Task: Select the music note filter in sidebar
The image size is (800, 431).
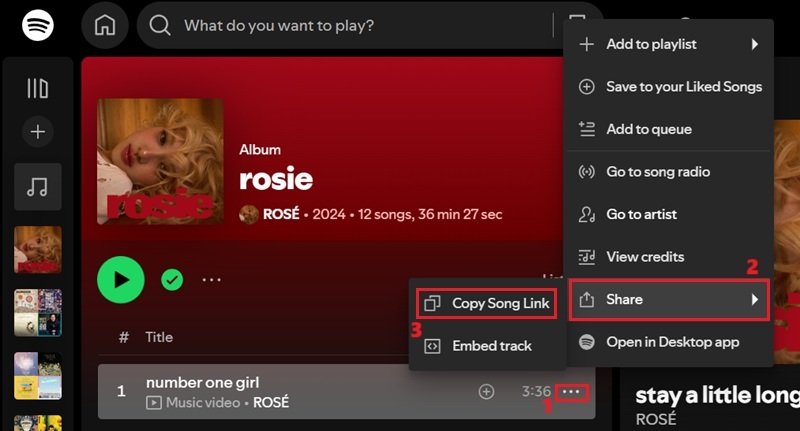Action: point(38,187)
